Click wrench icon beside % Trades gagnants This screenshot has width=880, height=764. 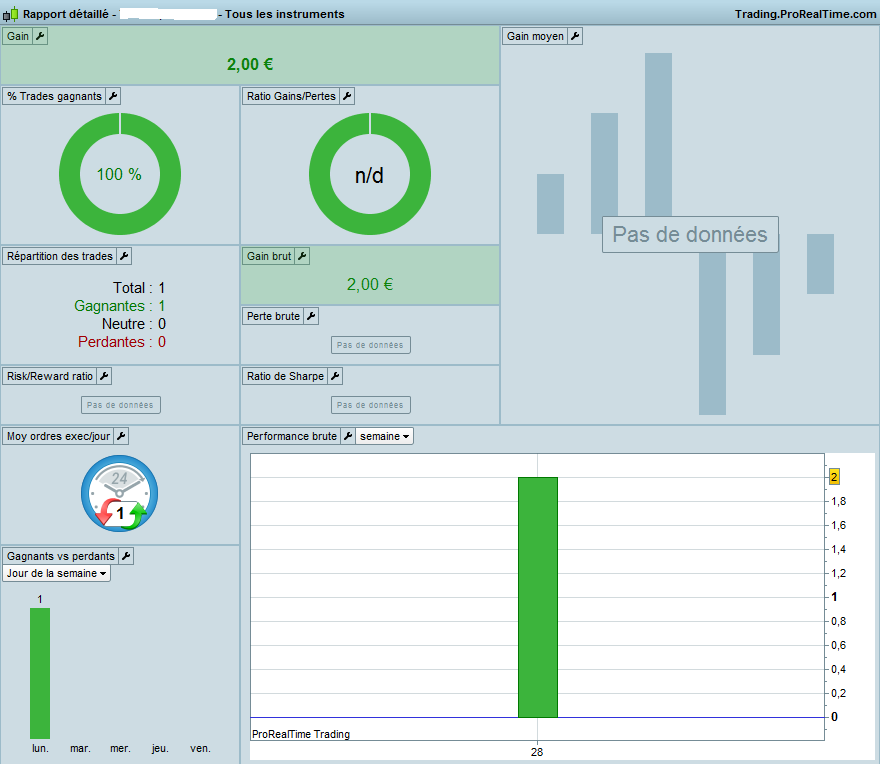(113, 97)
